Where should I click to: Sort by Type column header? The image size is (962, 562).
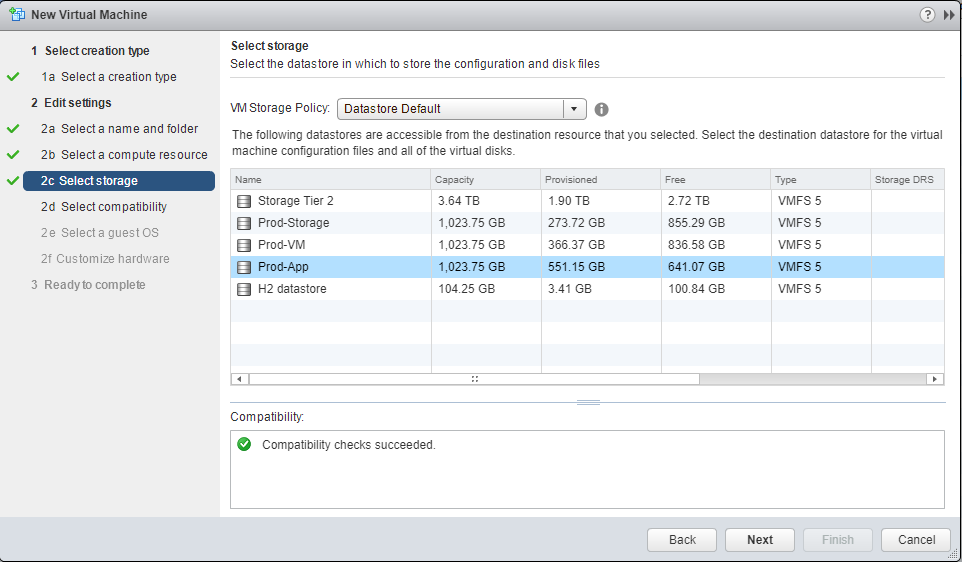821,180
